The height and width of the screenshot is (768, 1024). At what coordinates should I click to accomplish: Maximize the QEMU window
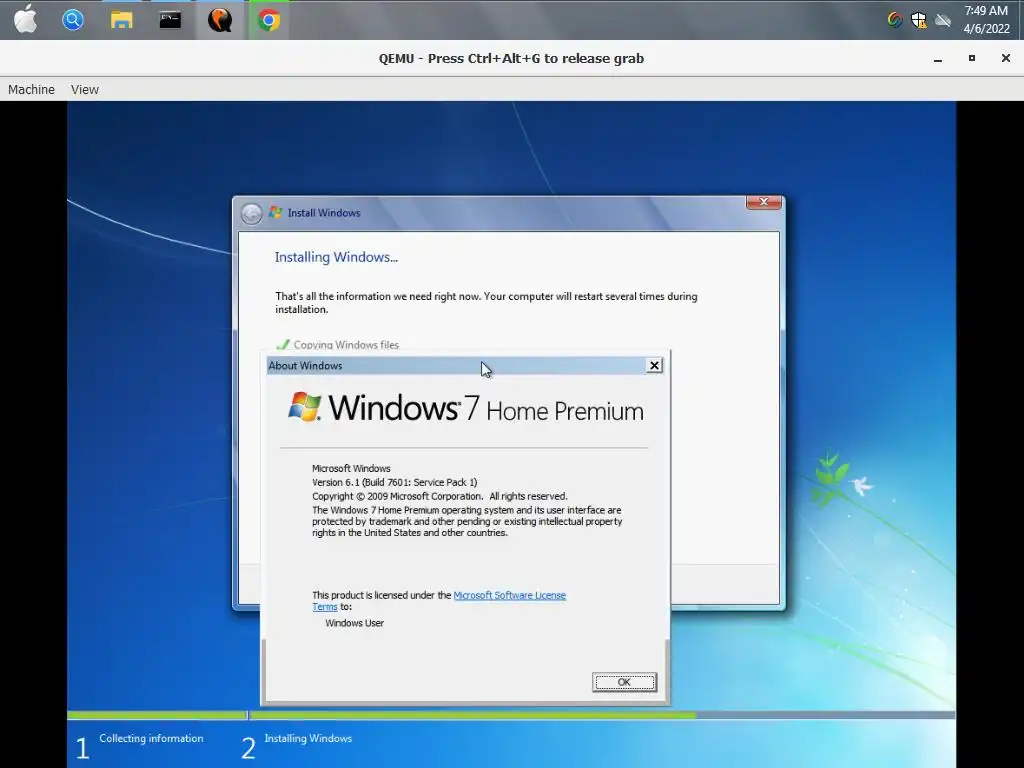pos(972,58)
